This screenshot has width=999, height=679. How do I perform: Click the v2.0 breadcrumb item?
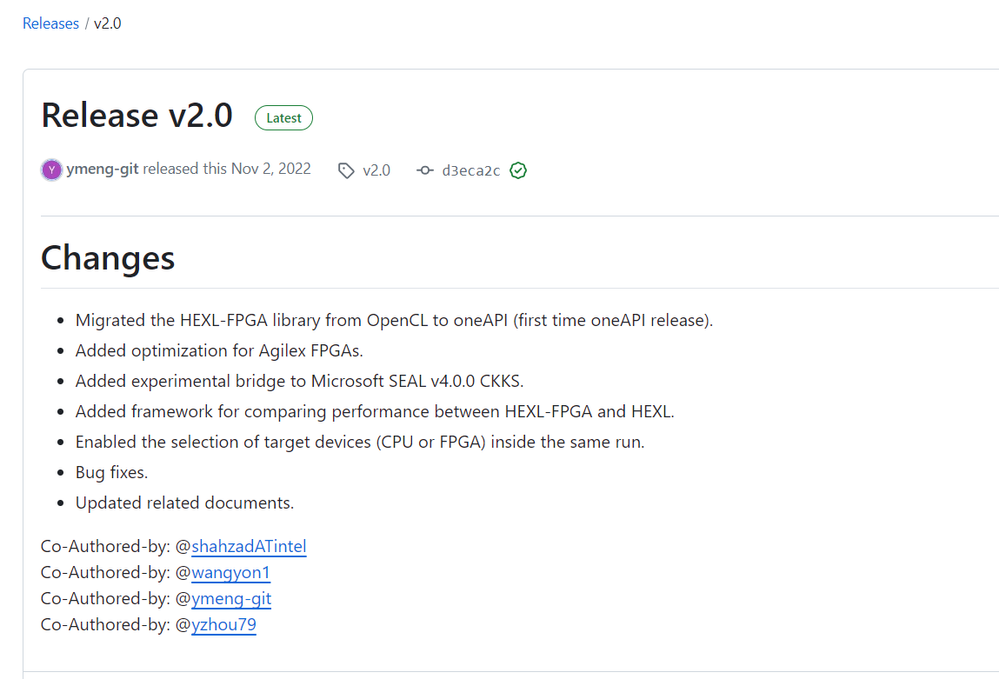coord(107,23)
